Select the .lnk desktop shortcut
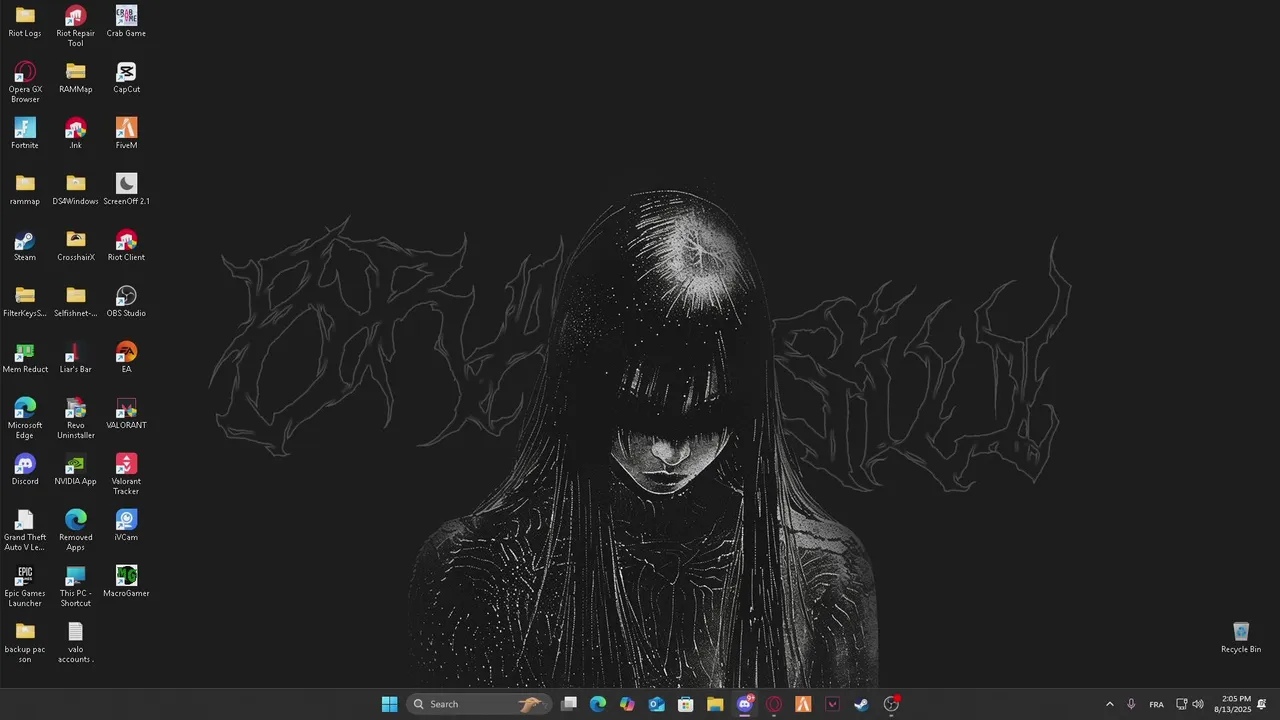1280x720 pixels. point(76,134)
